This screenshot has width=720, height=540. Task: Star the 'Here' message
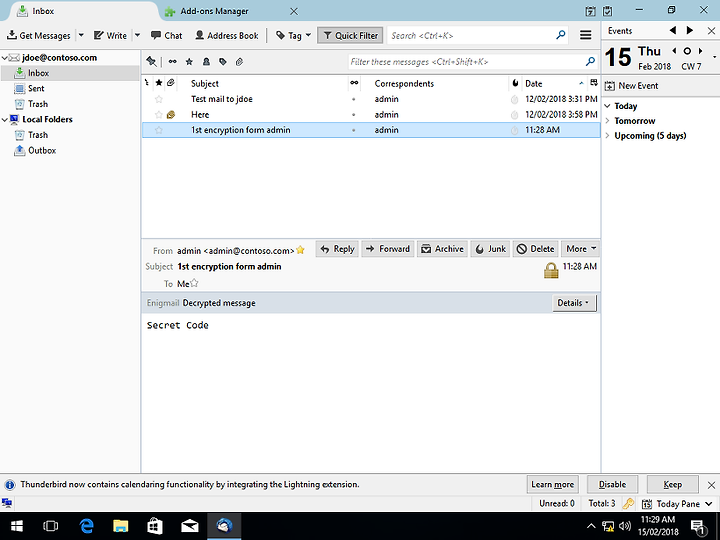(x=159, y=114)
